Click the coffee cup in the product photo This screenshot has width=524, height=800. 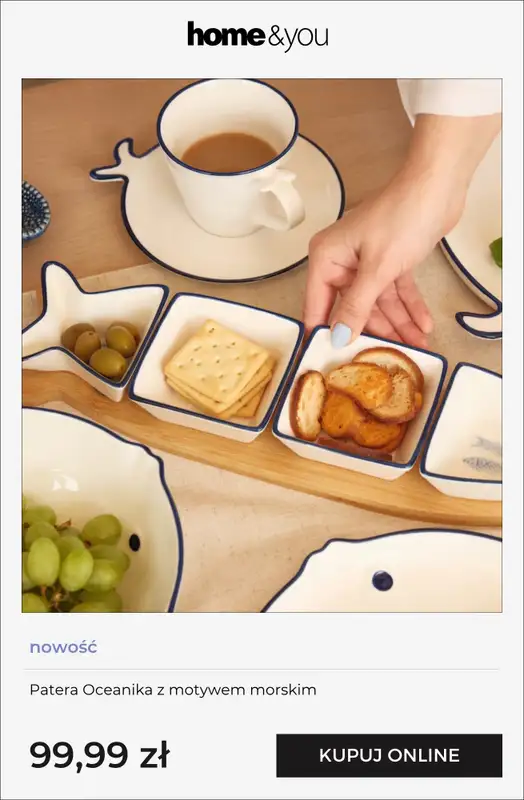231,159
